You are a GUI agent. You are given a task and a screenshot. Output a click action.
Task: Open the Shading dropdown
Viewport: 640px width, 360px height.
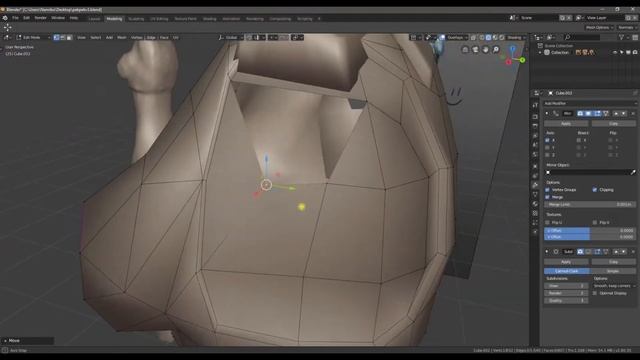[516, 38]
